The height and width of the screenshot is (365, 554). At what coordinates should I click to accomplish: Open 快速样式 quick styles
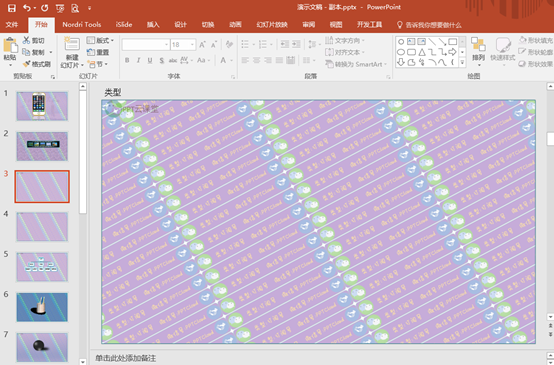(503, 52)
